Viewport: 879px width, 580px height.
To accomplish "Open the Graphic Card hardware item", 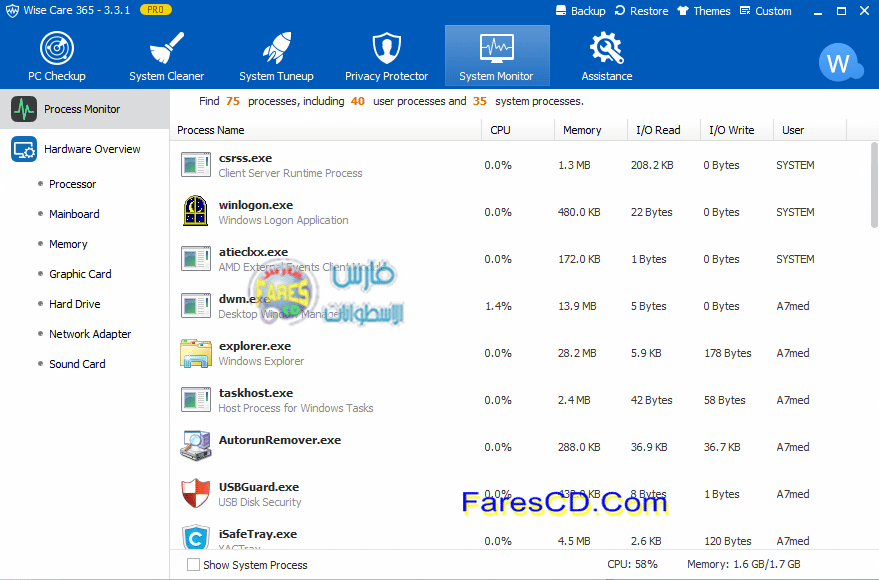I will point(80,274).
